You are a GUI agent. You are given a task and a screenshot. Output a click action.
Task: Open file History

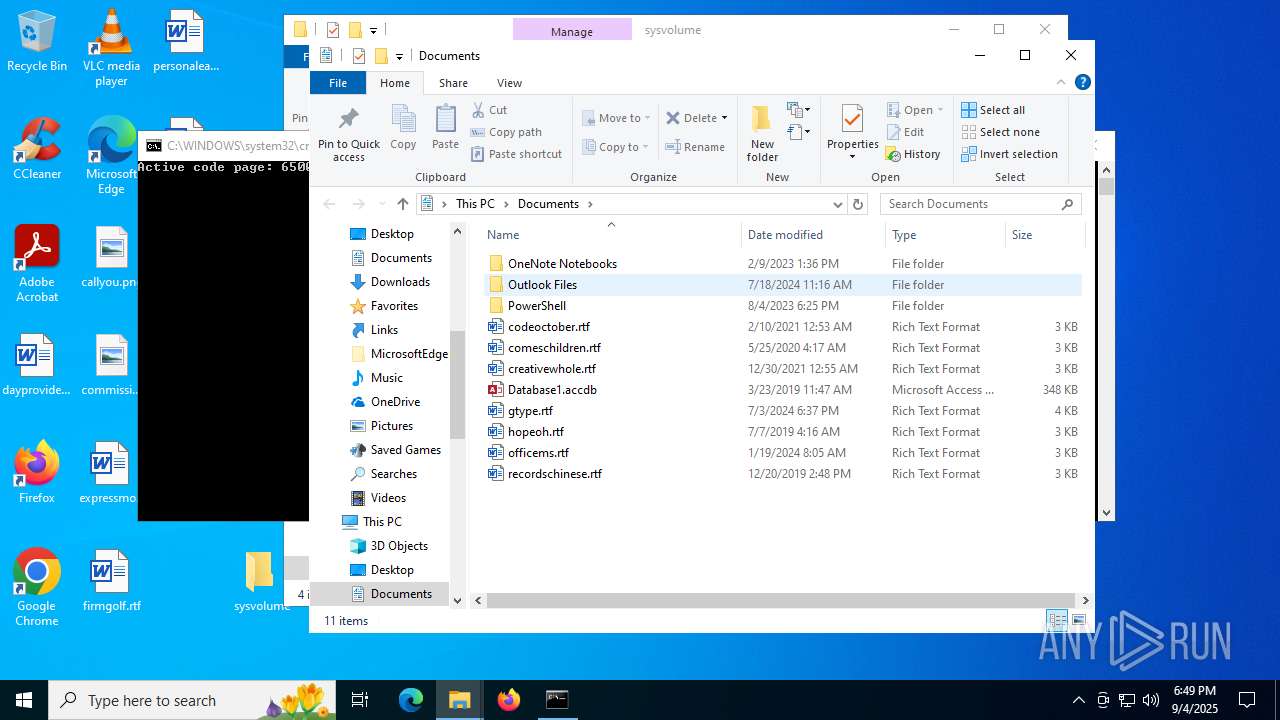click(913, 154)
